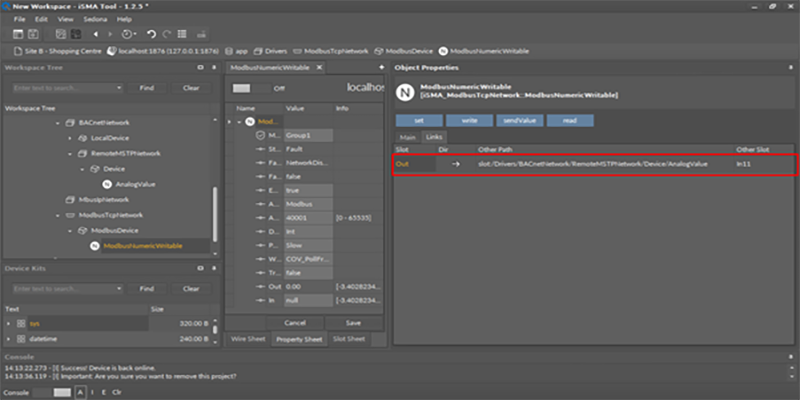Screen dimensions: 800x400
Task: Click the Workspace Tree vertical scrollbar
Action: (x=215, y=214)
